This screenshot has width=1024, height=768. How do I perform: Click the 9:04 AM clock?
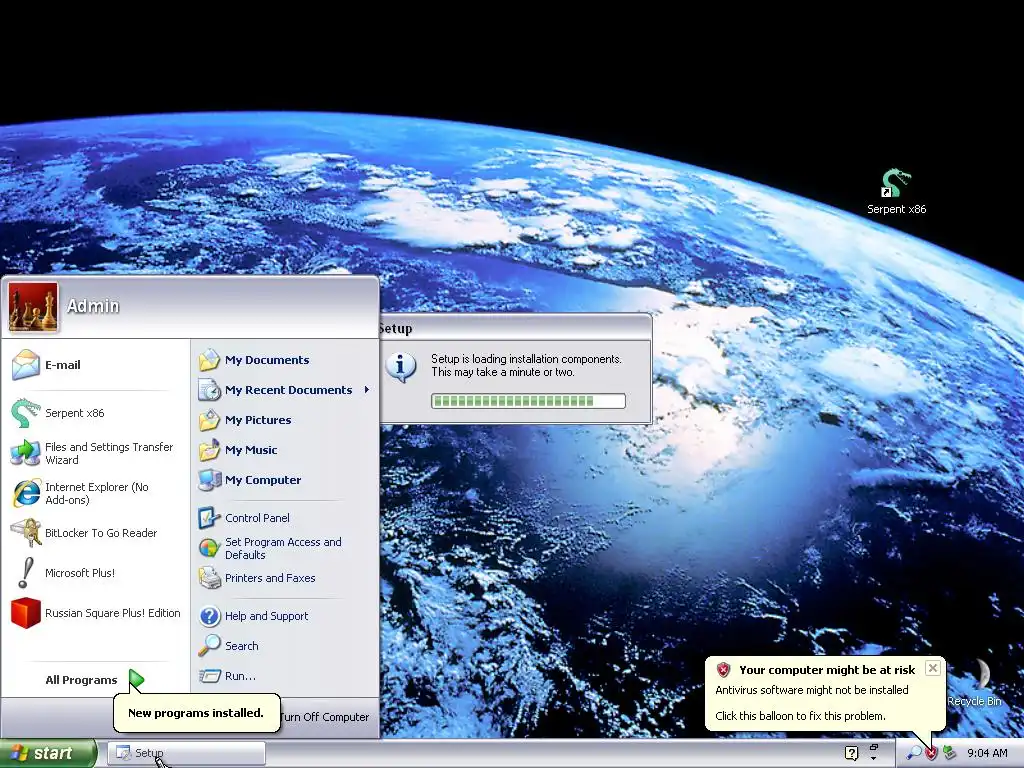987,754
